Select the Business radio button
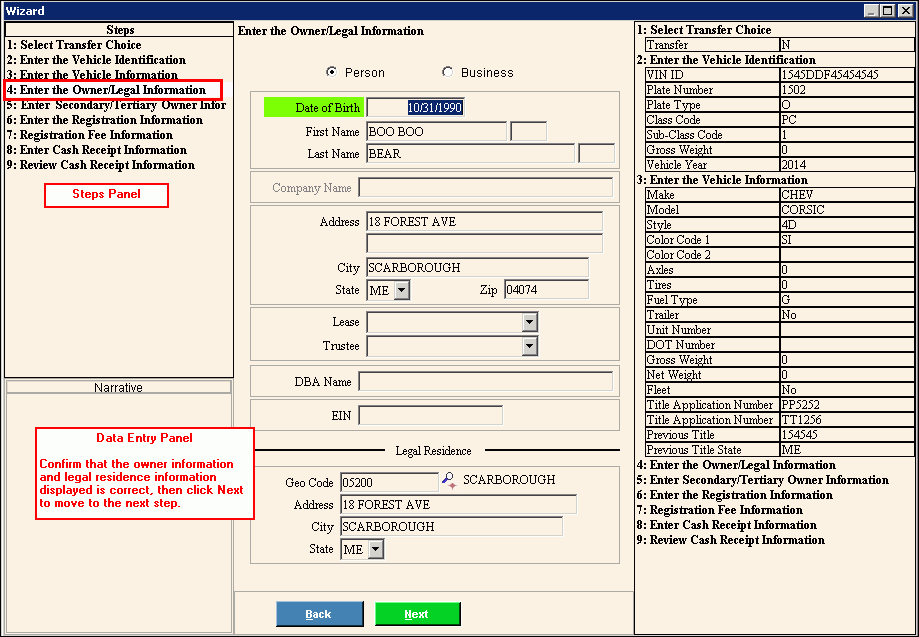Image resolution: width=919 pixels, height=637 pixels. [x=447, y=72]
